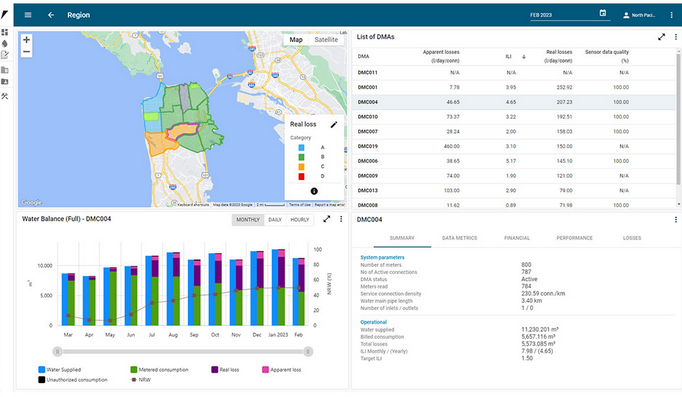Screen dimensions: 682x397
Task: Go back using the arrow icon
Action: click(51, 15)
